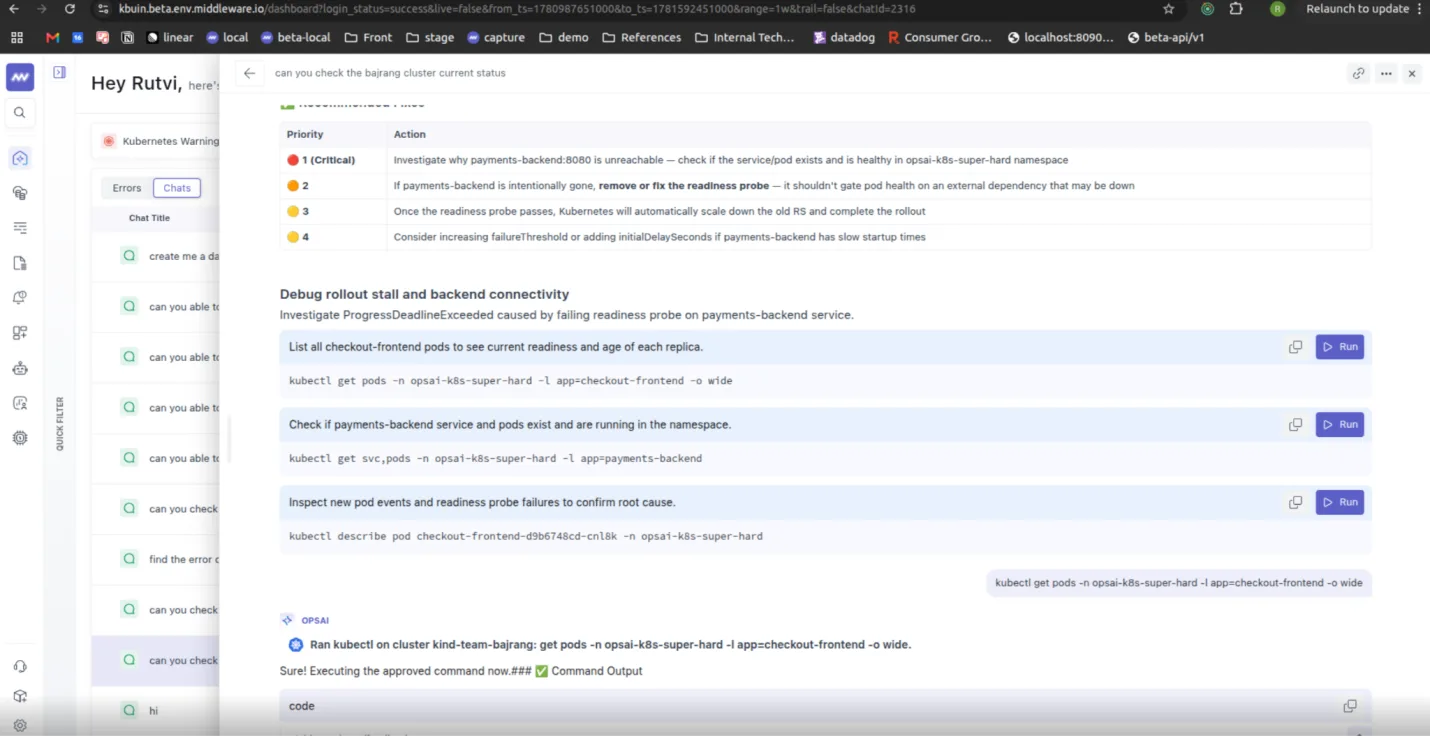The image size is (1430, 736).
Task: Copy the 'Inspect new pod events' command
Action: click(1295, 502)
